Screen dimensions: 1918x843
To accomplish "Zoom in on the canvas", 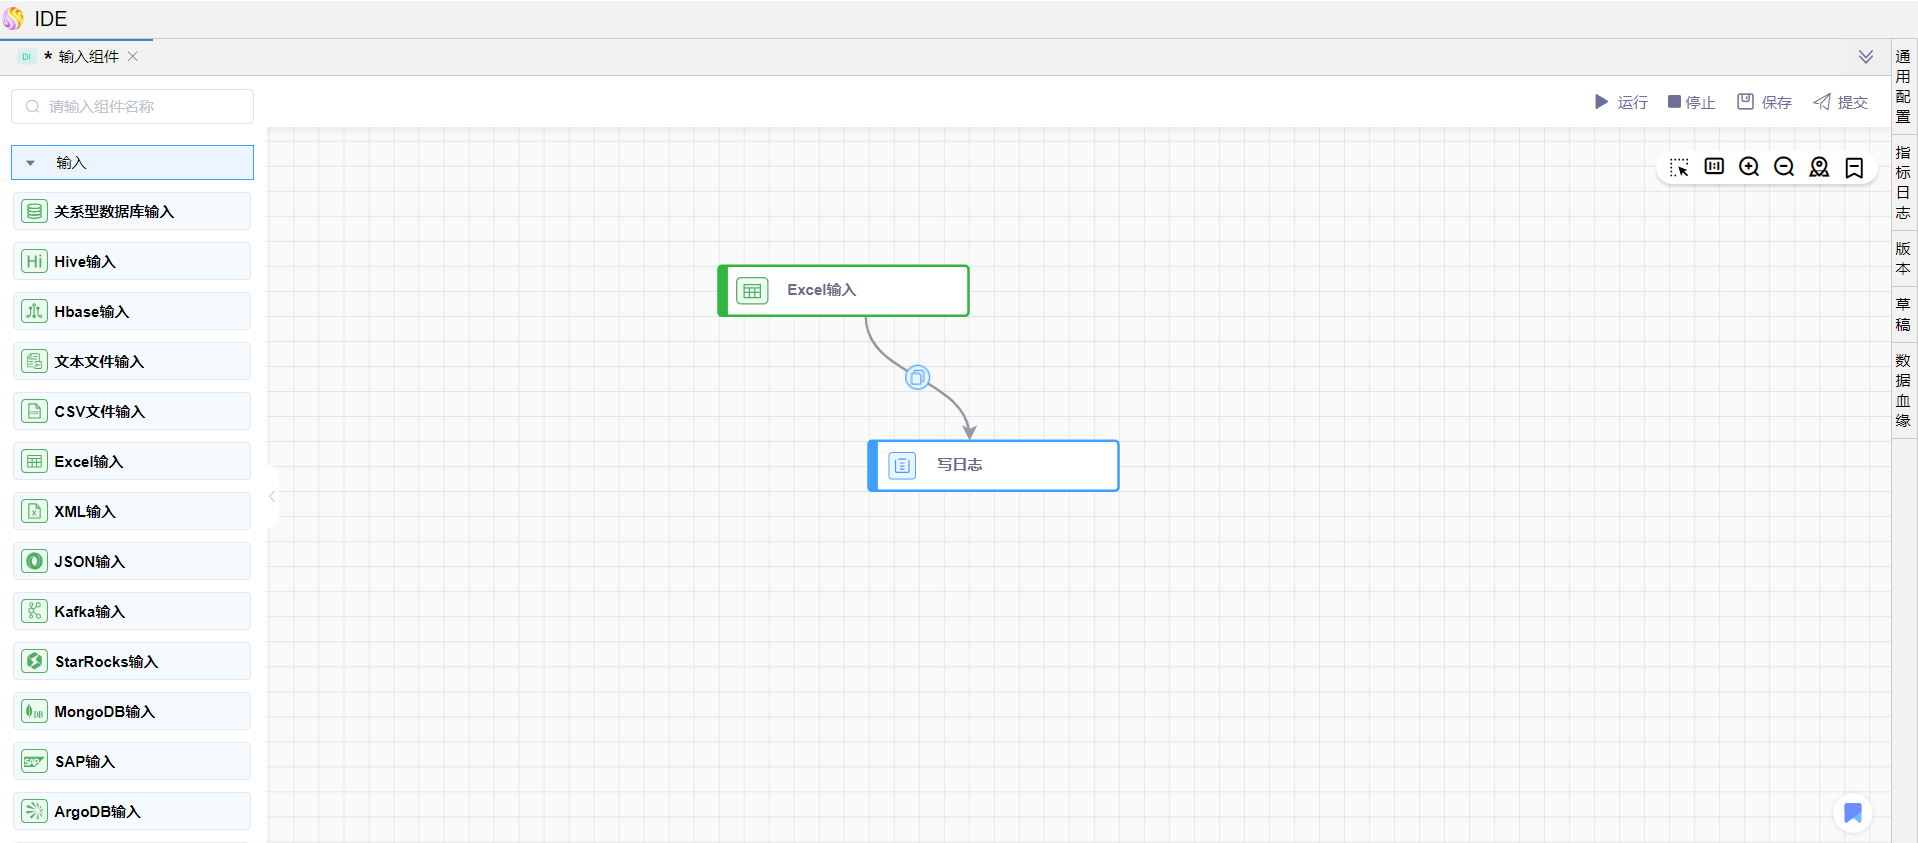I will point(1749,167).
